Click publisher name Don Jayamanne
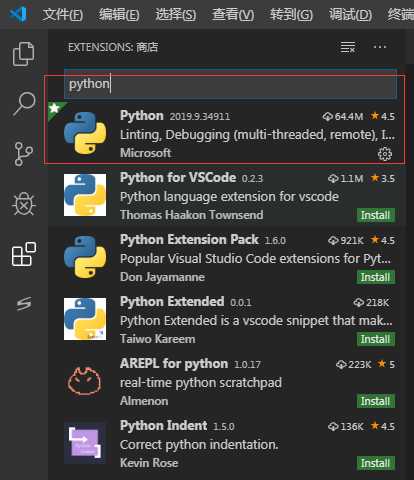The width and height of the screenshot is (414, 480). pyautogui.click(x=162, y=277)
